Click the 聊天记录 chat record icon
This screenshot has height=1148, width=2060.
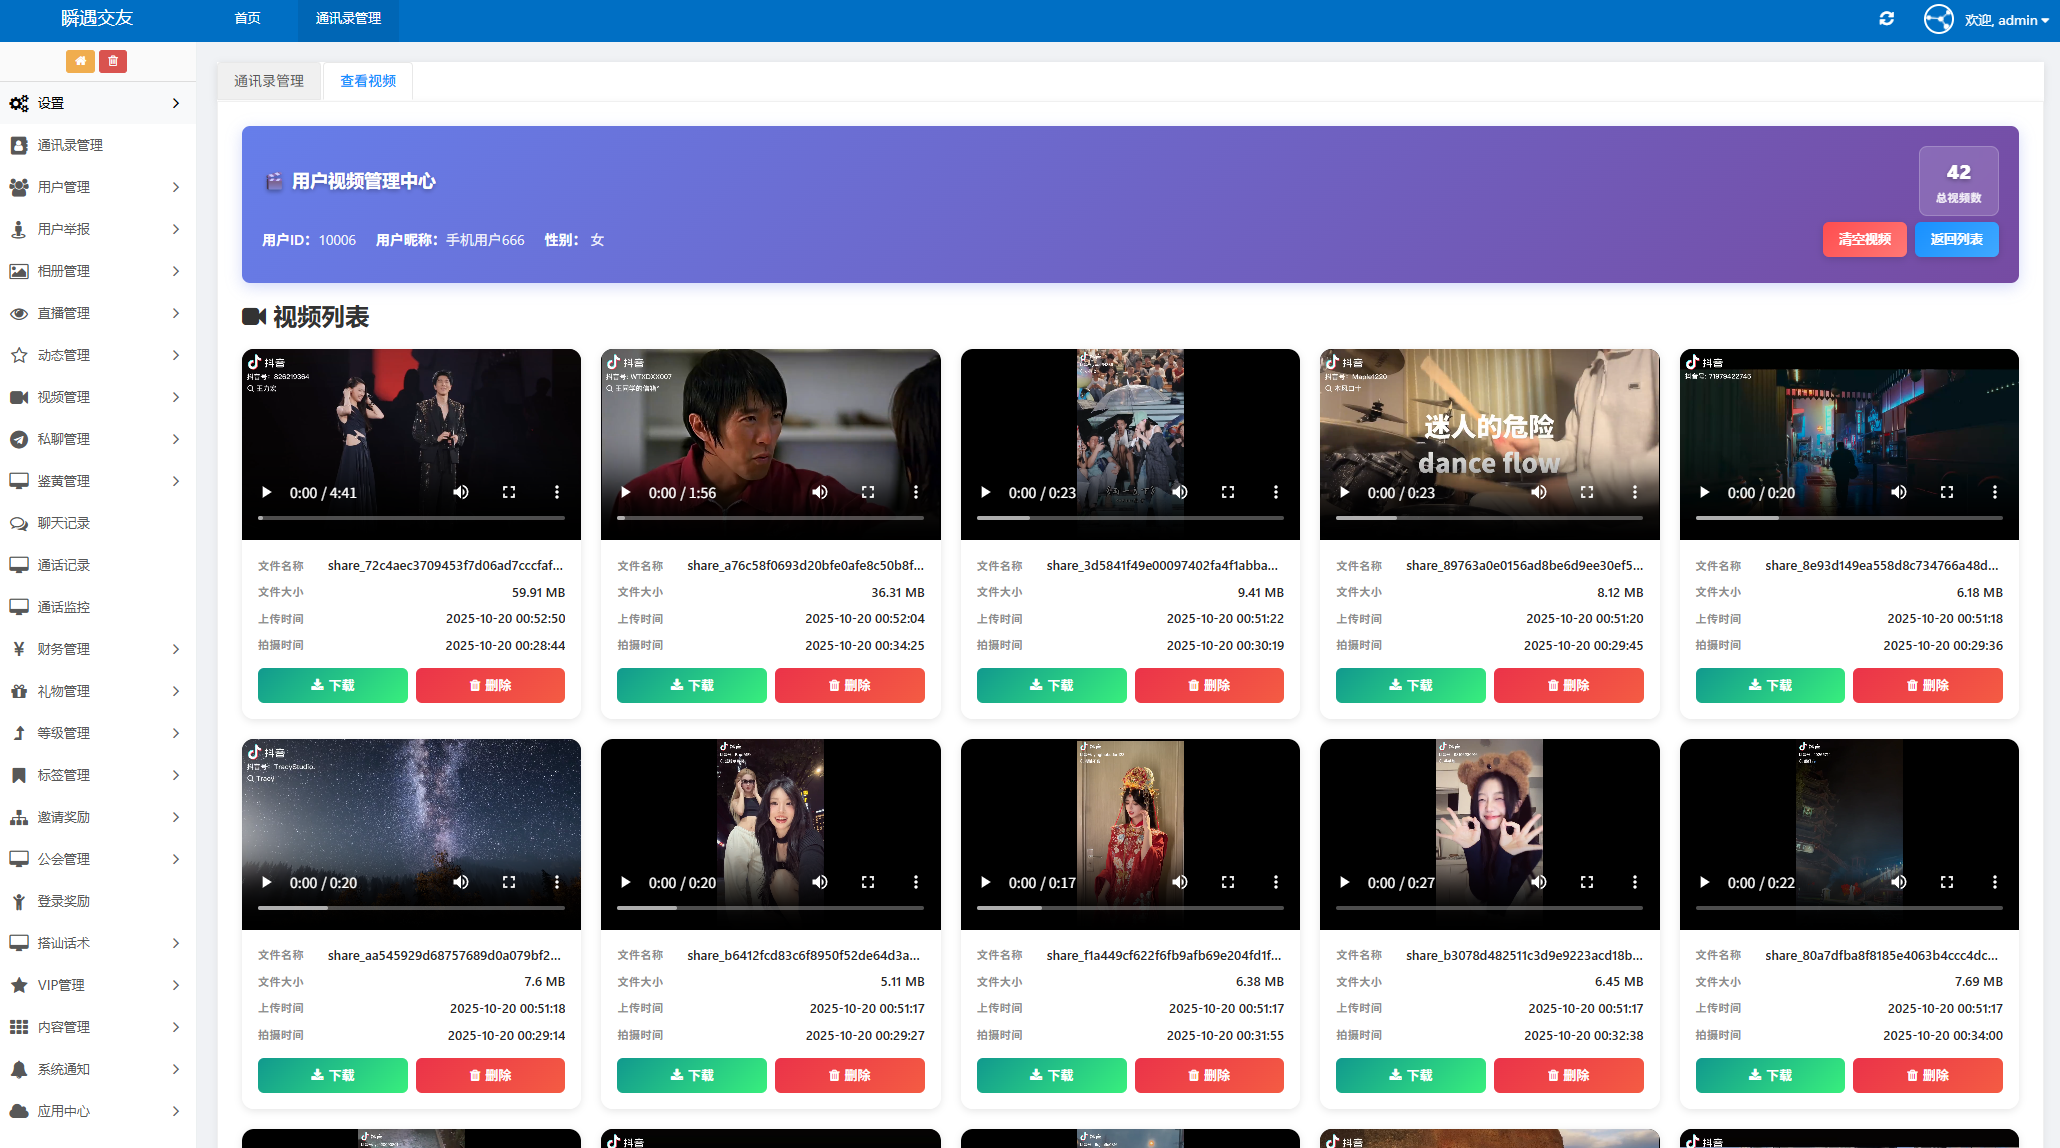point(20,522)
